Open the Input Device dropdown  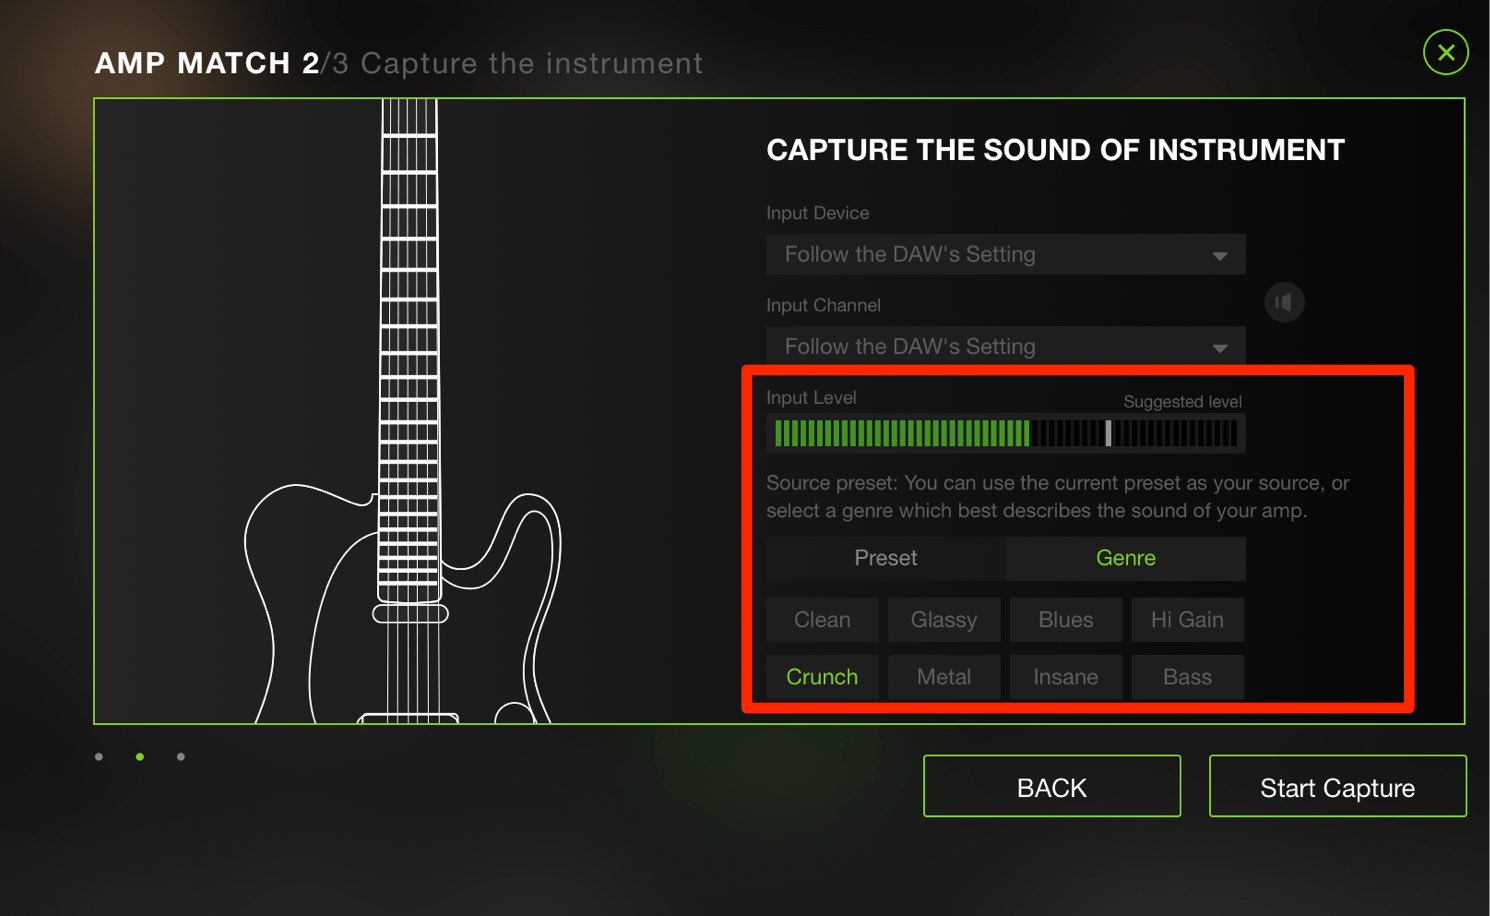click(1005, 254)
